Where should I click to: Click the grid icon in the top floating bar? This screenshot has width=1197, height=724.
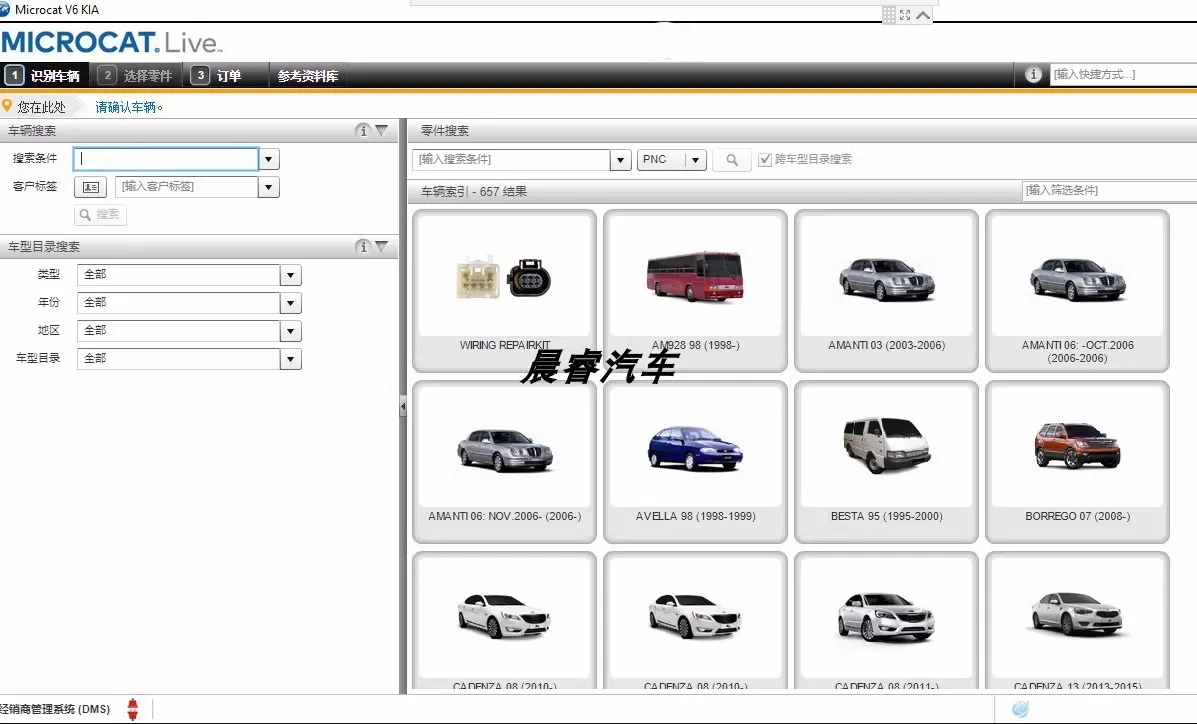click(x=888, y=15)
